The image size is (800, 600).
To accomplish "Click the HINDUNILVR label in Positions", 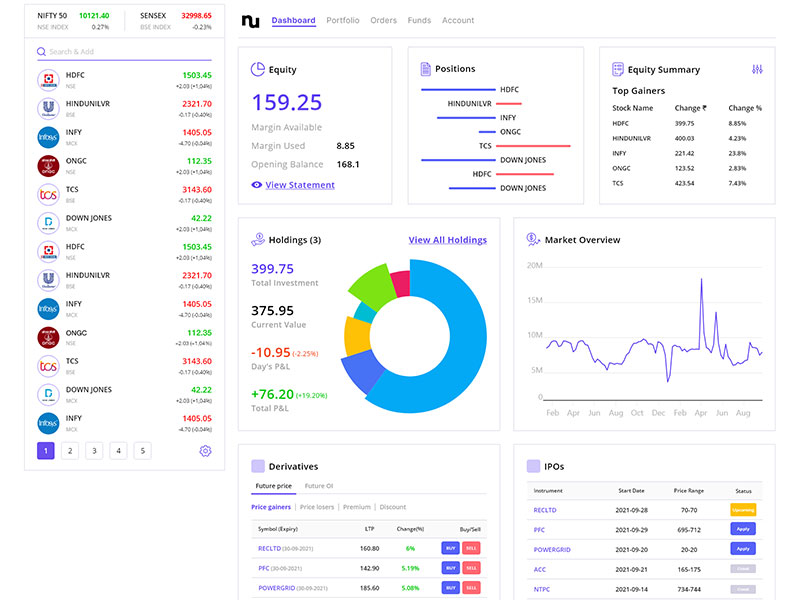I will click(469, 104).
